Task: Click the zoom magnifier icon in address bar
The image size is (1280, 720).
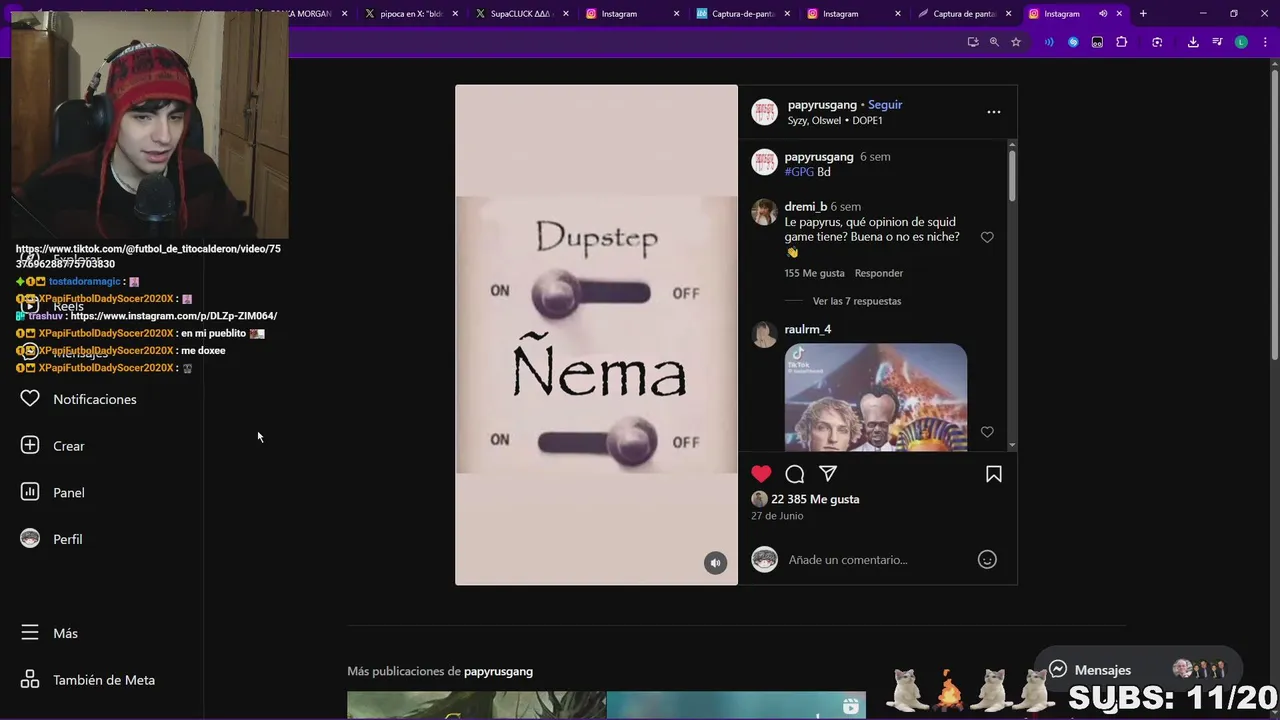Action: coord(994,42)
